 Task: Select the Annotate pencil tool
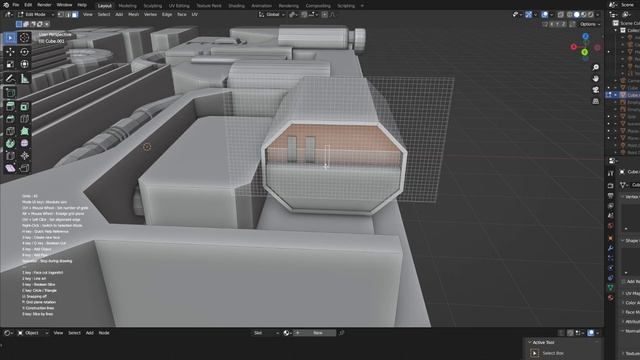[10, 78]
